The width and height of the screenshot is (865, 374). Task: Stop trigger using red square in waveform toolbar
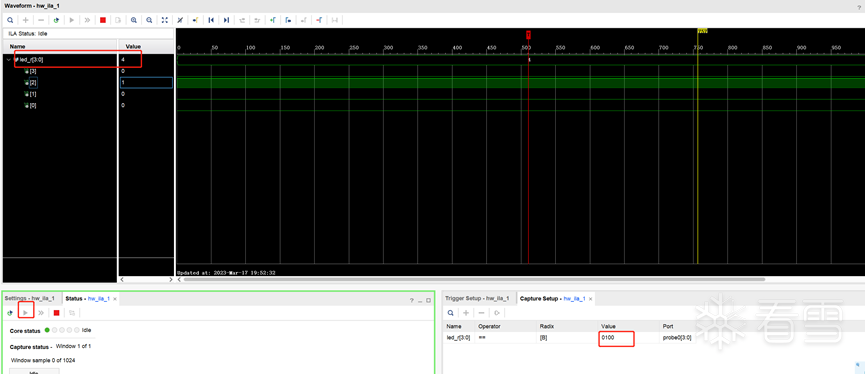(103, 20)
